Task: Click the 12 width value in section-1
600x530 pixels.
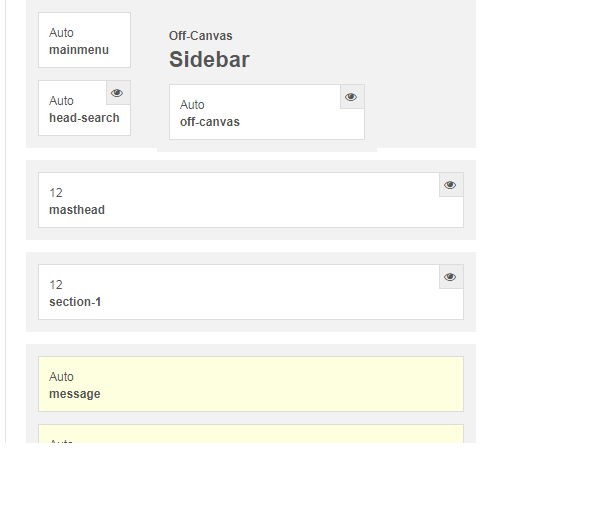Action: [x=56, y=285]
